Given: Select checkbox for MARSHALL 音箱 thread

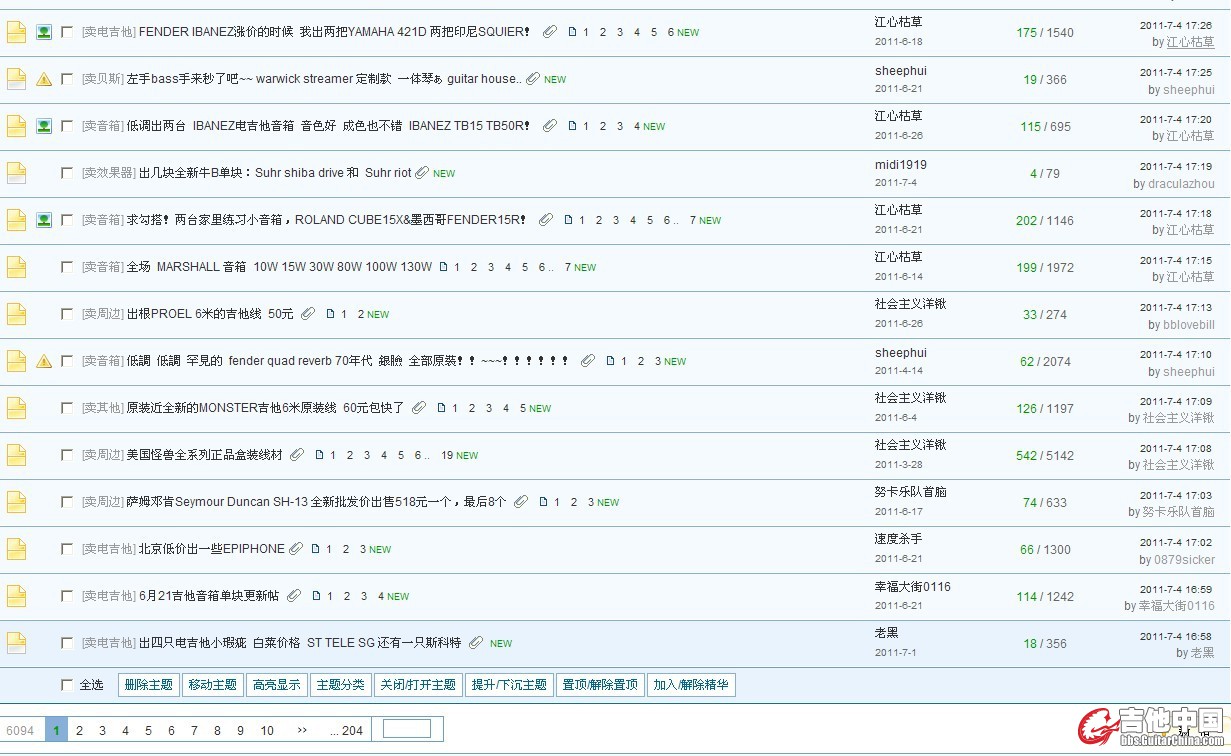Looking at the screenshot, I should (67, 267).
